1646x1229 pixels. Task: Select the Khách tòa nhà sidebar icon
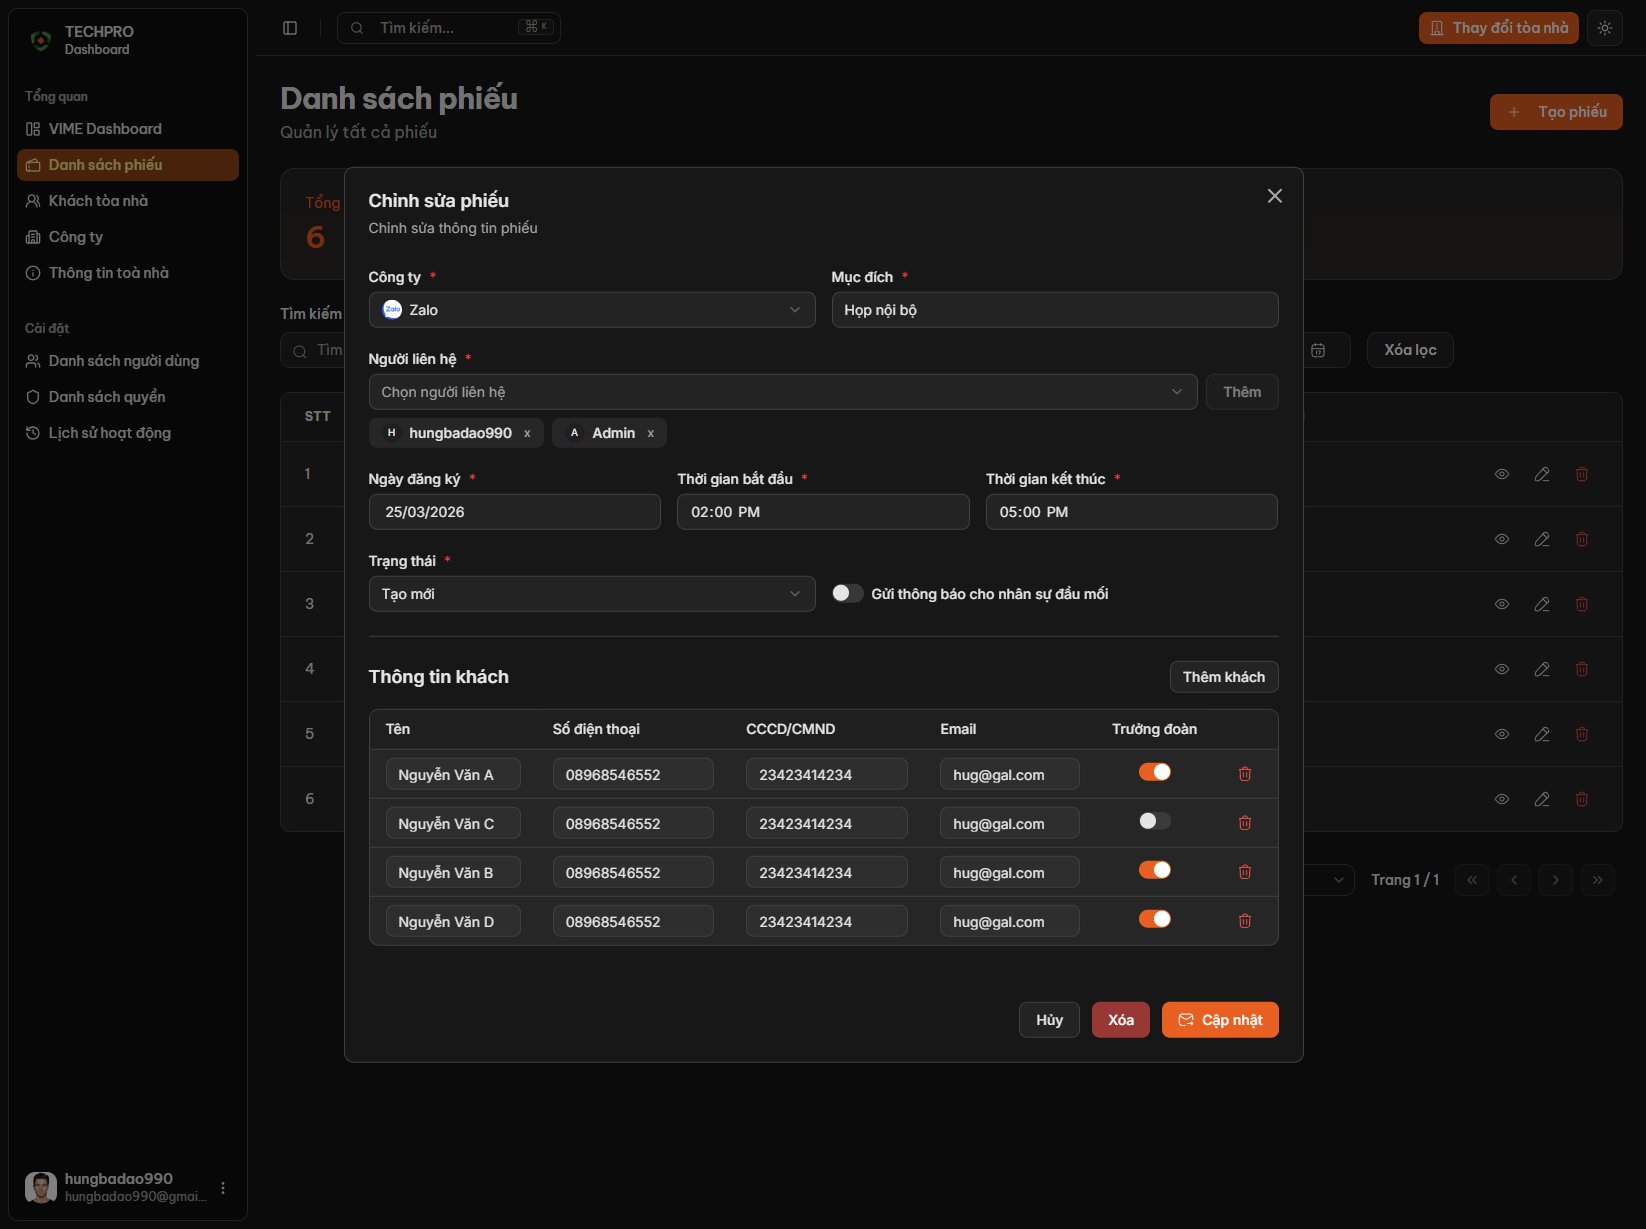tap(31, 200)
